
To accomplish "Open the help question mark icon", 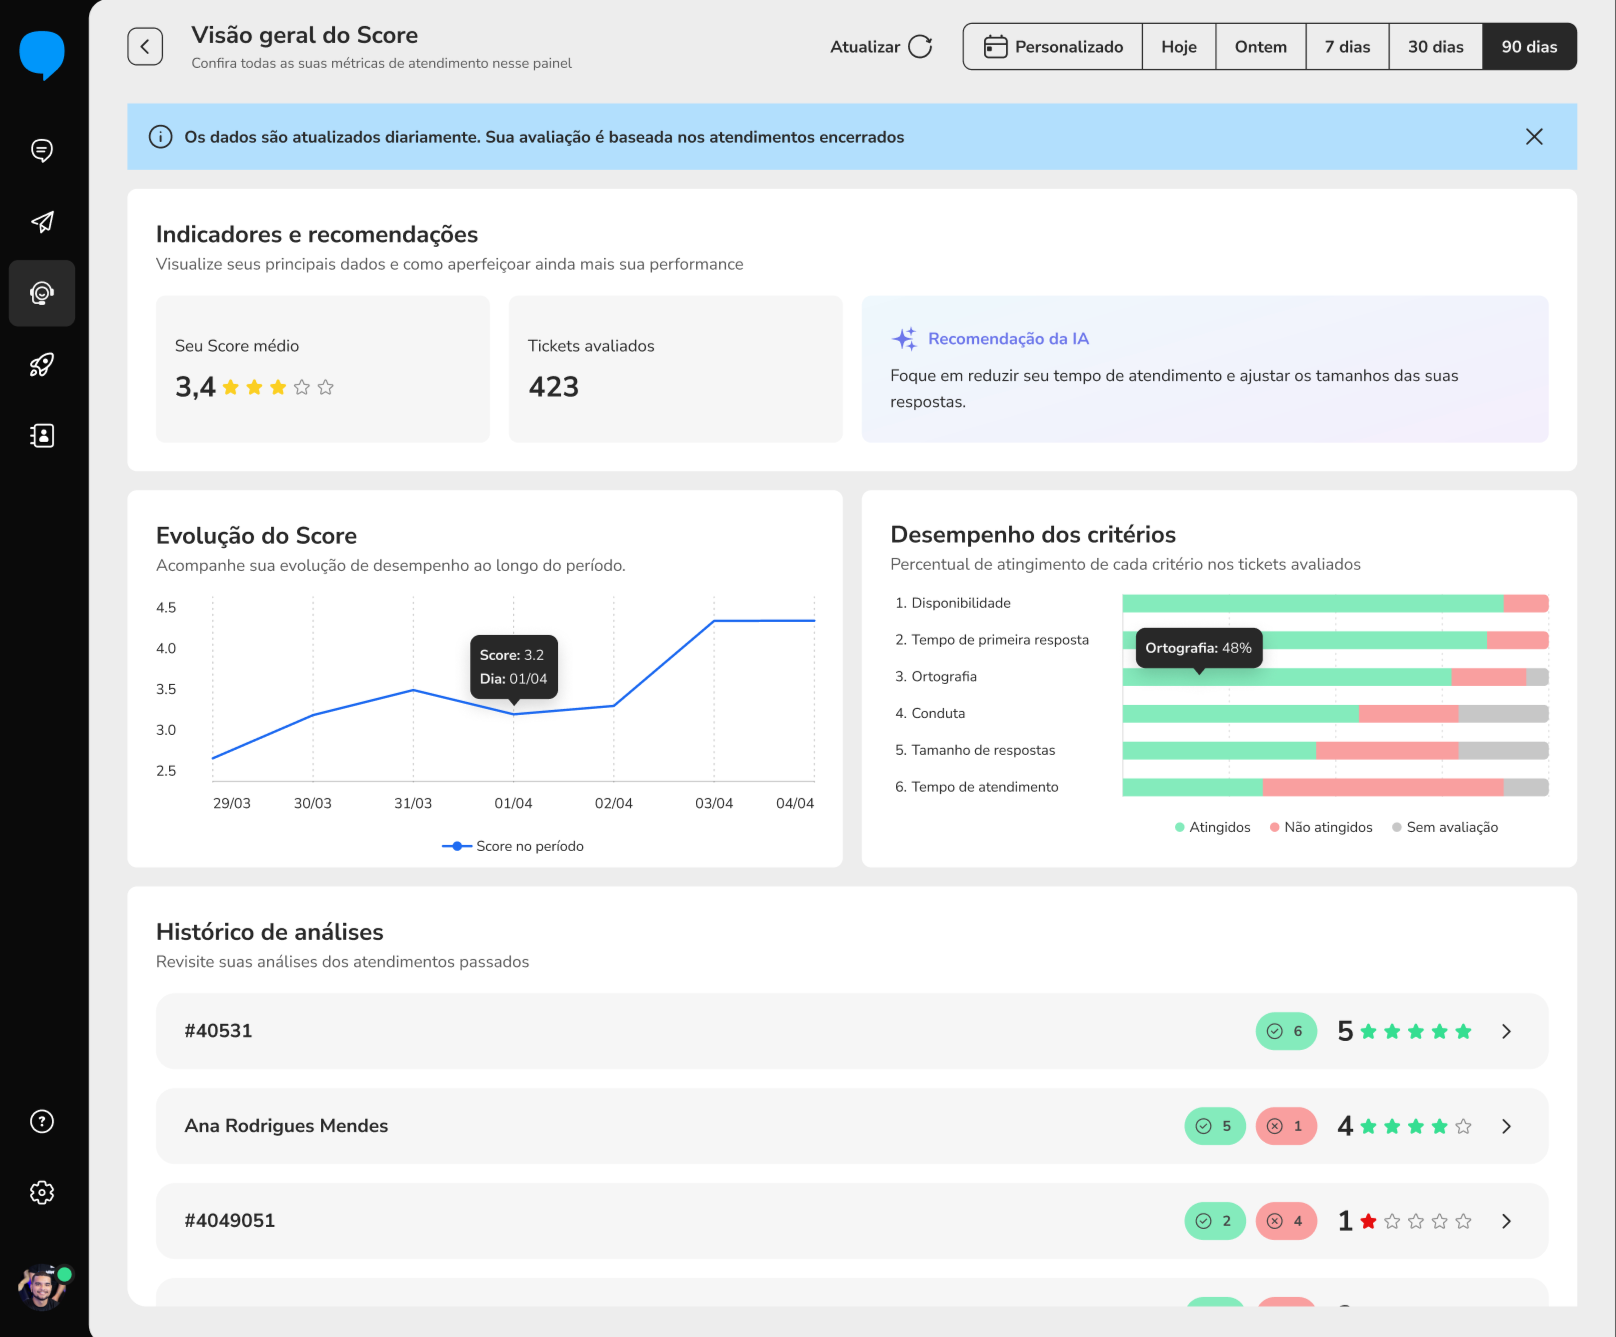I will point(42,1121).
